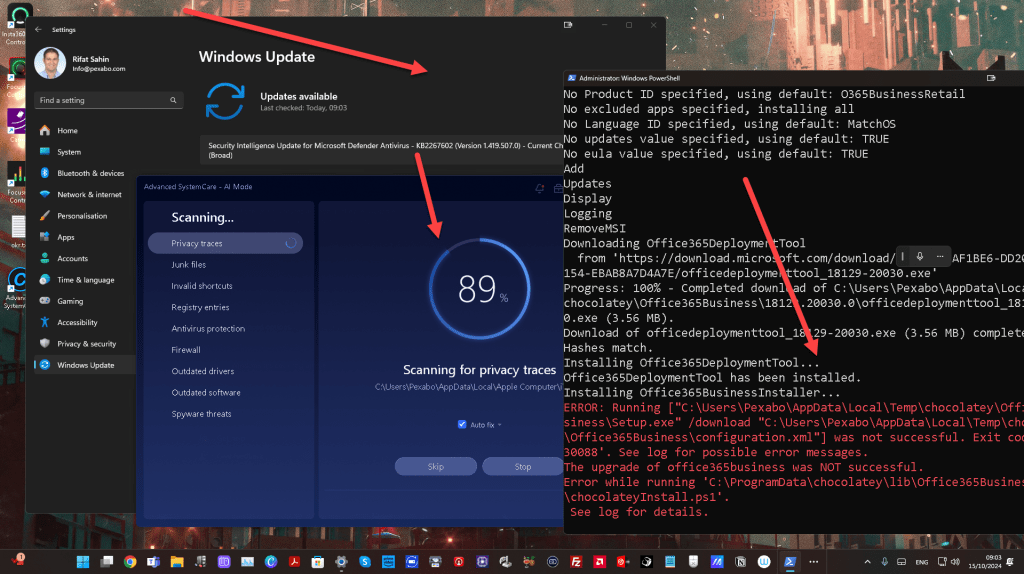This screenshot has width=1024, height=574.
Task: Click the search magnifier in Find a setting
Action: [173, 101]
